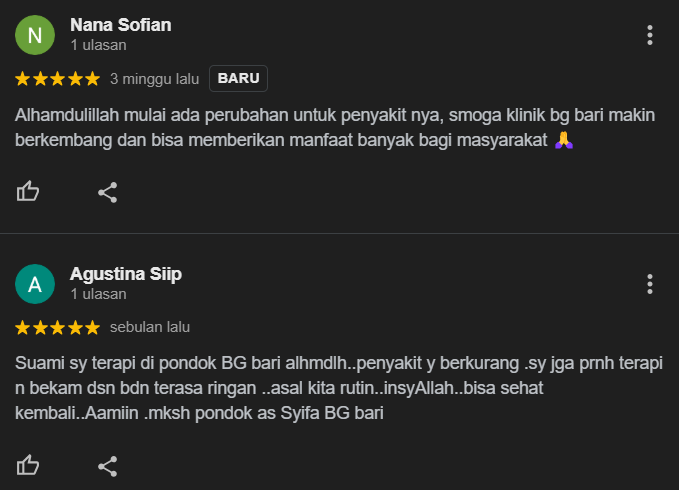This screenshot has width=679, height=490.
Task: Like Nana Sofian's review with thumbs-up
Action: (28, 191)
